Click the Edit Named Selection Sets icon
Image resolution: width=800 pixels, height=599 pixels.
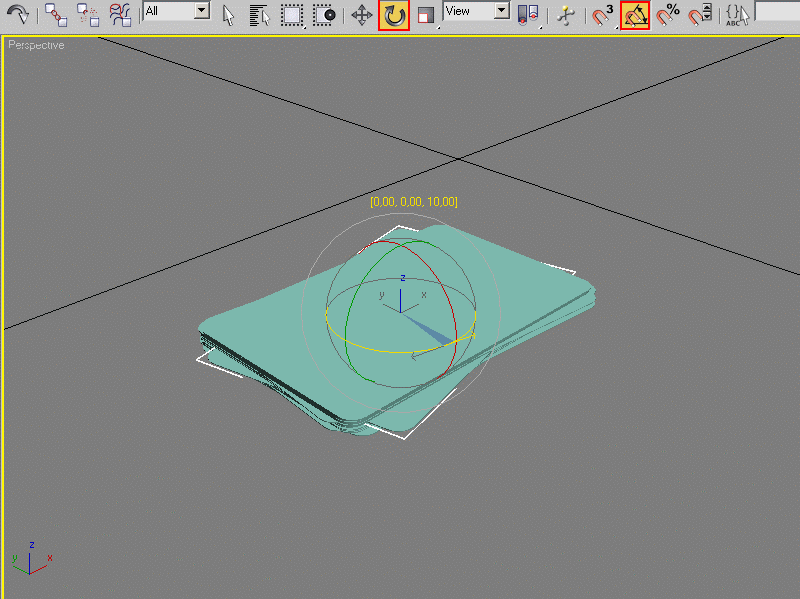[x=738, y=15]
